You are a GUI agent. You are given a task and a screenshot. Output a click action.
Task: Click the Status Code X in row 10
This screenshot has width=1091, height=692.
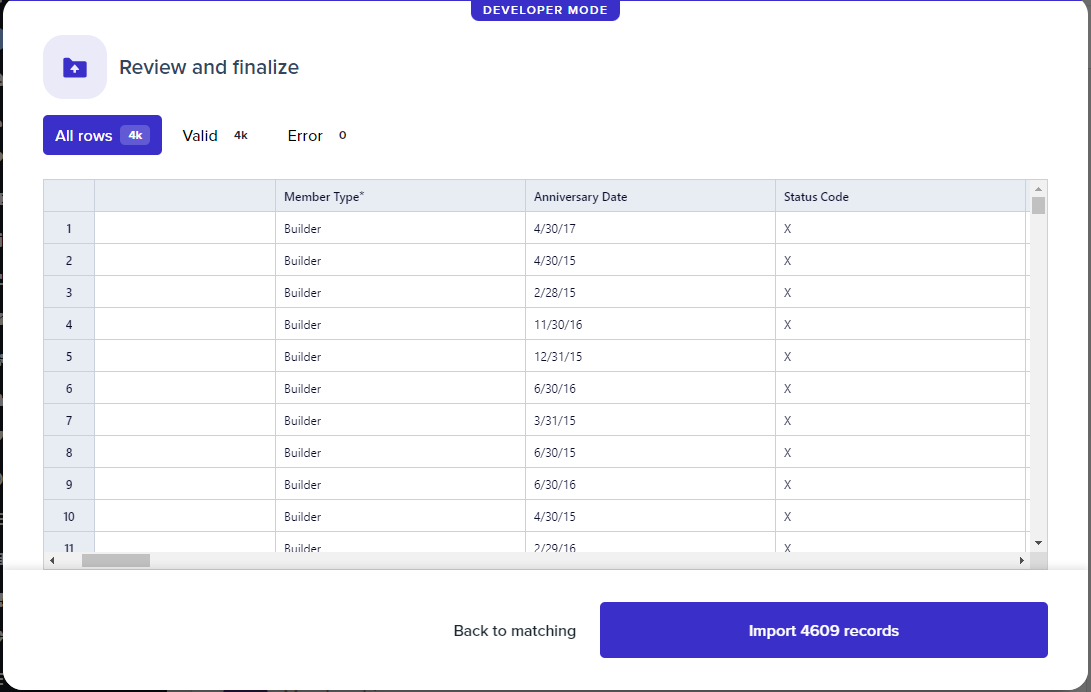(x=901, y=516)
